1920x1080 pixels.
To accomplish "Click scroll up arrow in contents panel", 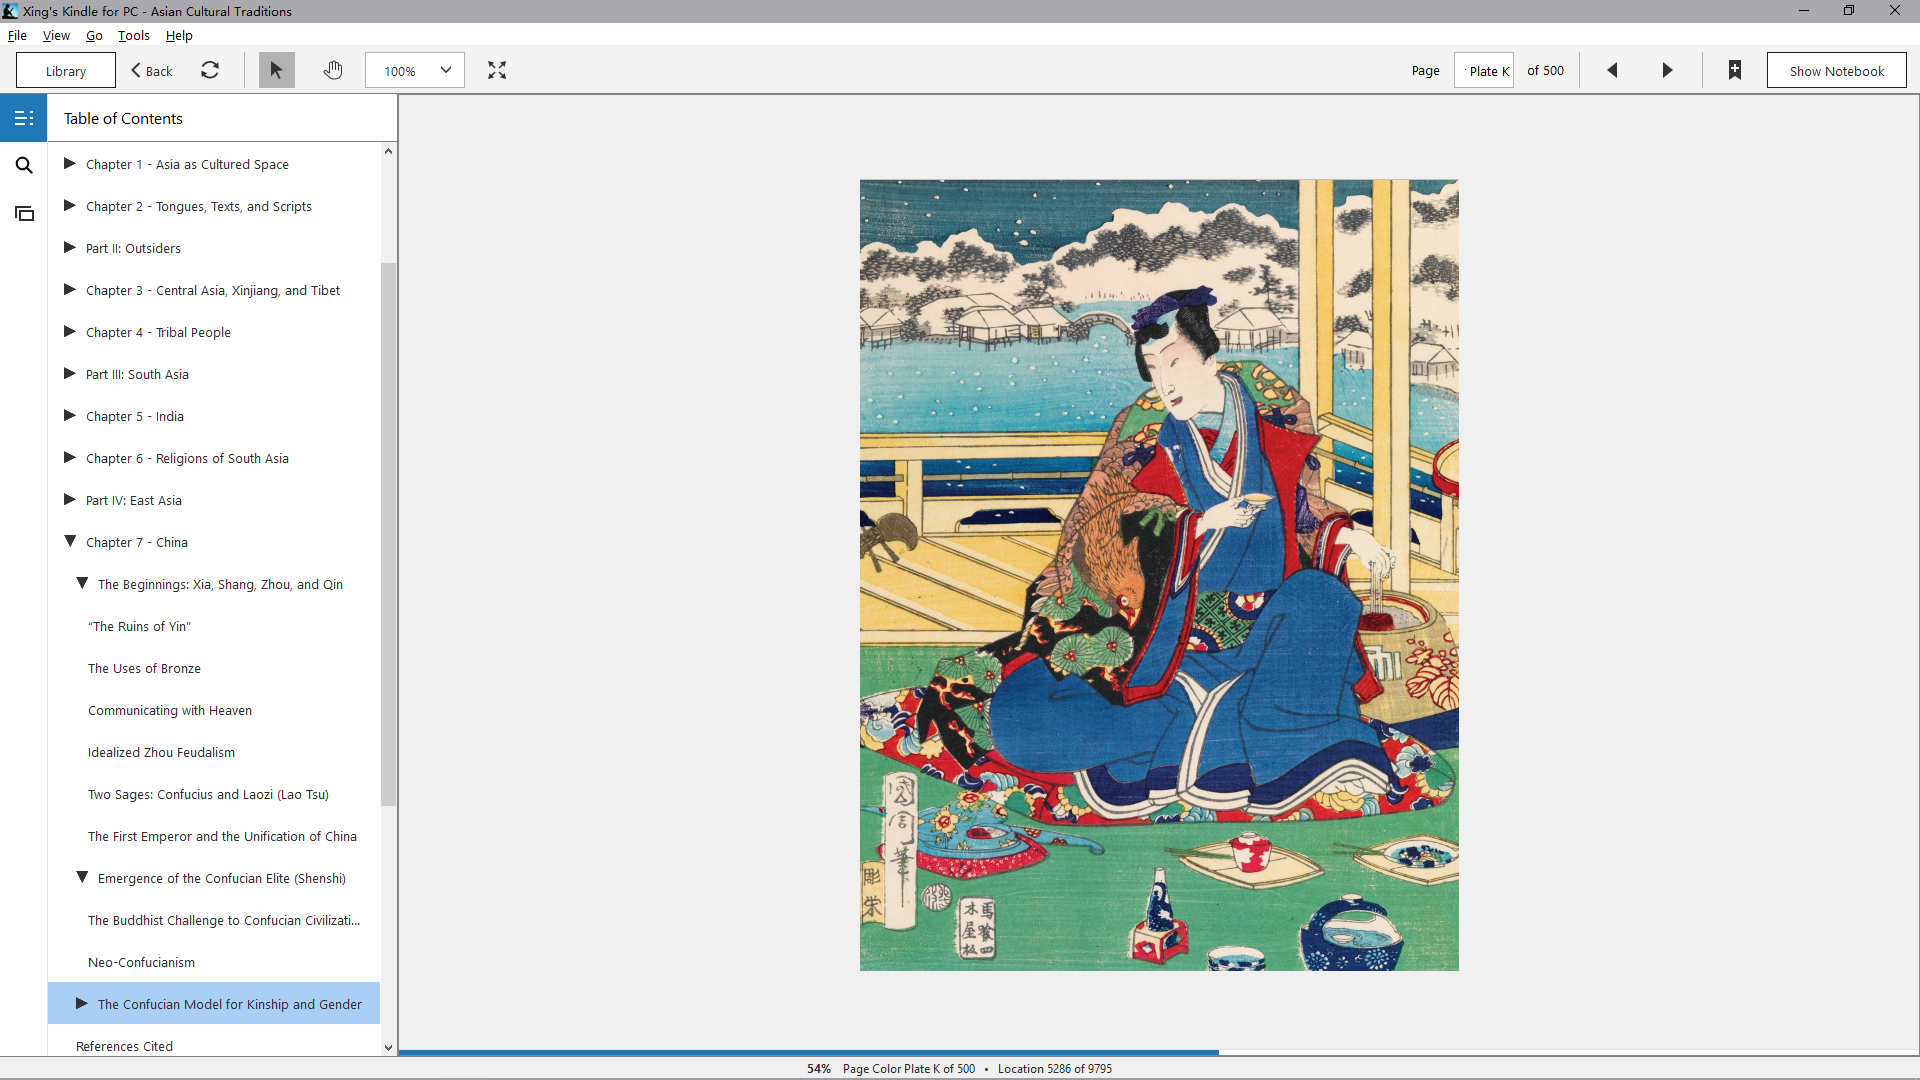I will (x=388, y=151).
